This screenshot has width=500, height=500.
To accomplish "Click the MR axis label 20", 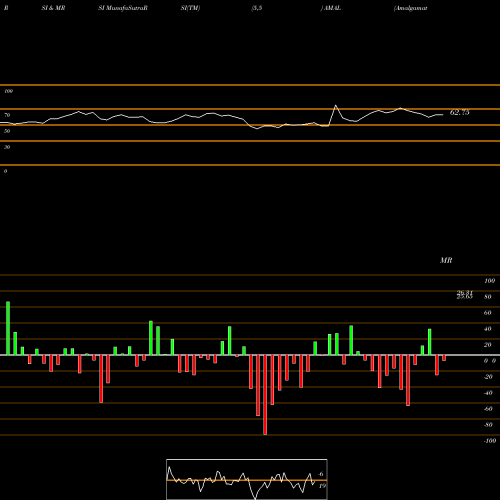I will [x=488, y=345].
